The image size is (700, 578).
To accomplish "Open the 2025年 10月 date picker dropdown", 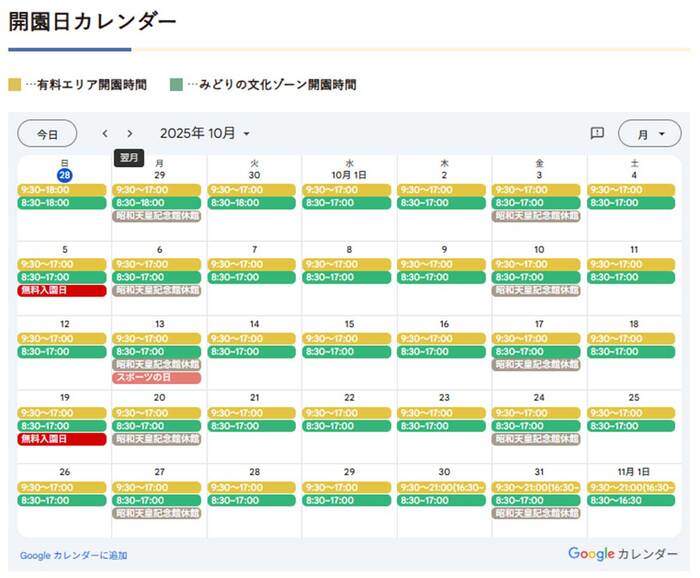I will [205, 133].
